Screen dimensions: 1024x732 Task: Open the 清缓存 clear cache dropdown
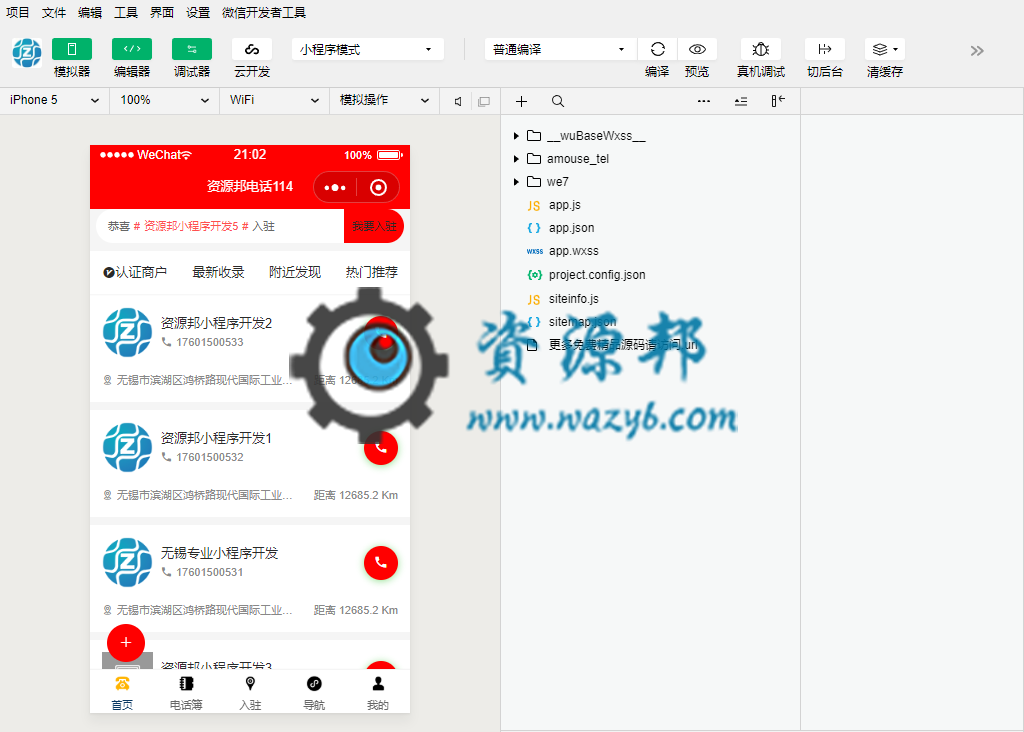pos(885,49)
